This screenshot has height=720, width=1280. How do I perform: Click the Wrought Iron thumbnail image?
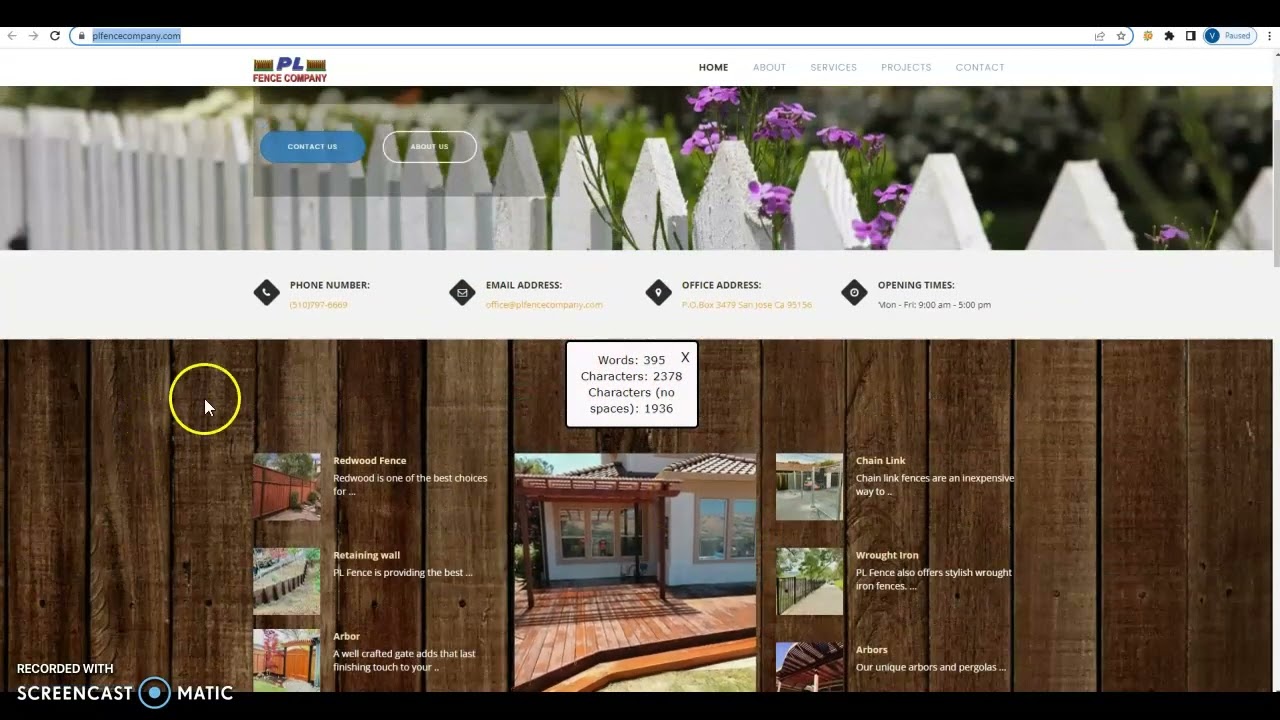(x=809, y=581)
